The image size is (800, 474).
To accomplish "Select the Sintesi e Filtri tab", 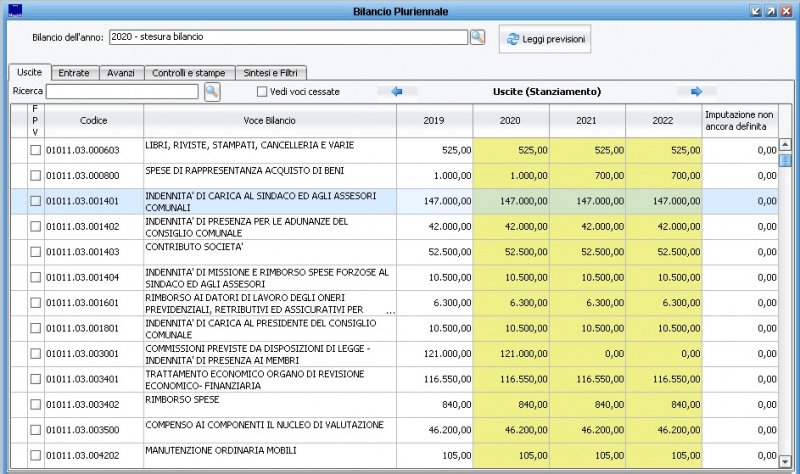I will 273,73.
